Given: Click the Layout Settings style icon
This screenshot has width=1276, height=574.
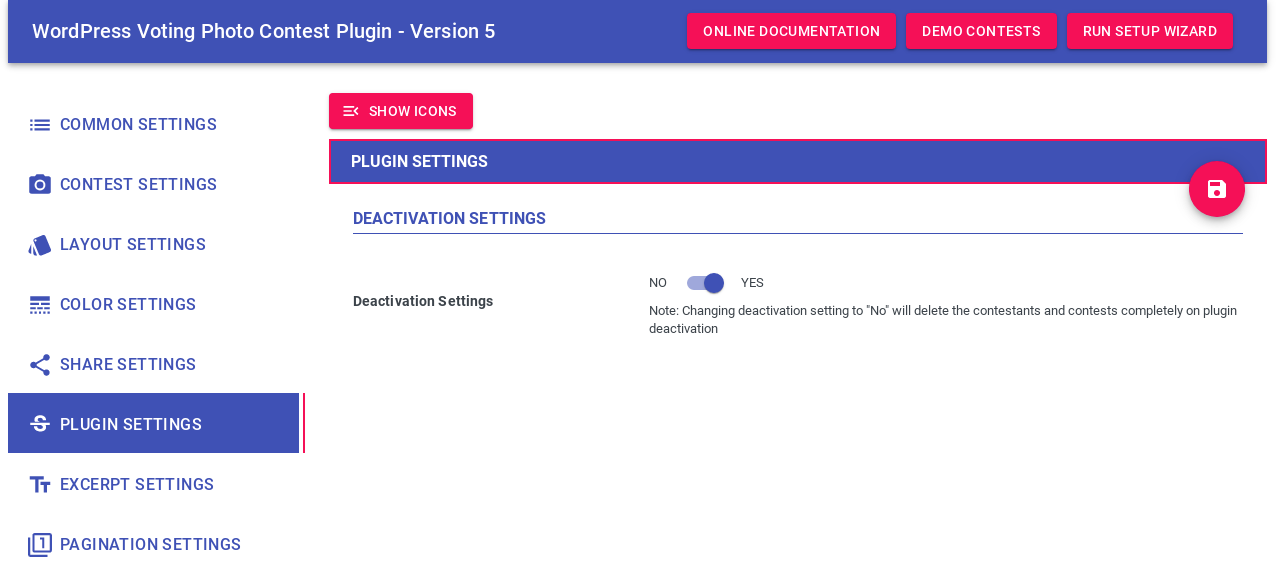Looking at the screenshot, I should pos(40,245).
